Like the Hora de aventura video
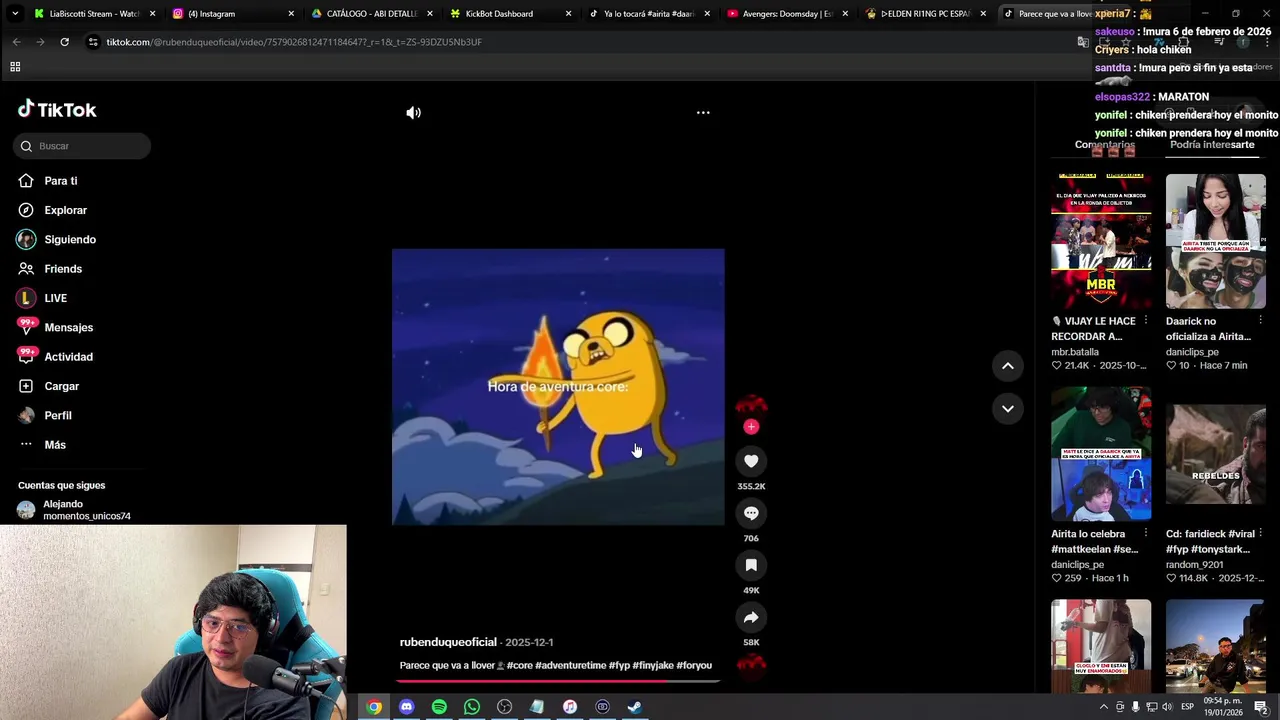The height and width of the screenshot is (720, 1280). pyautogui.click(x=751, y=461)
